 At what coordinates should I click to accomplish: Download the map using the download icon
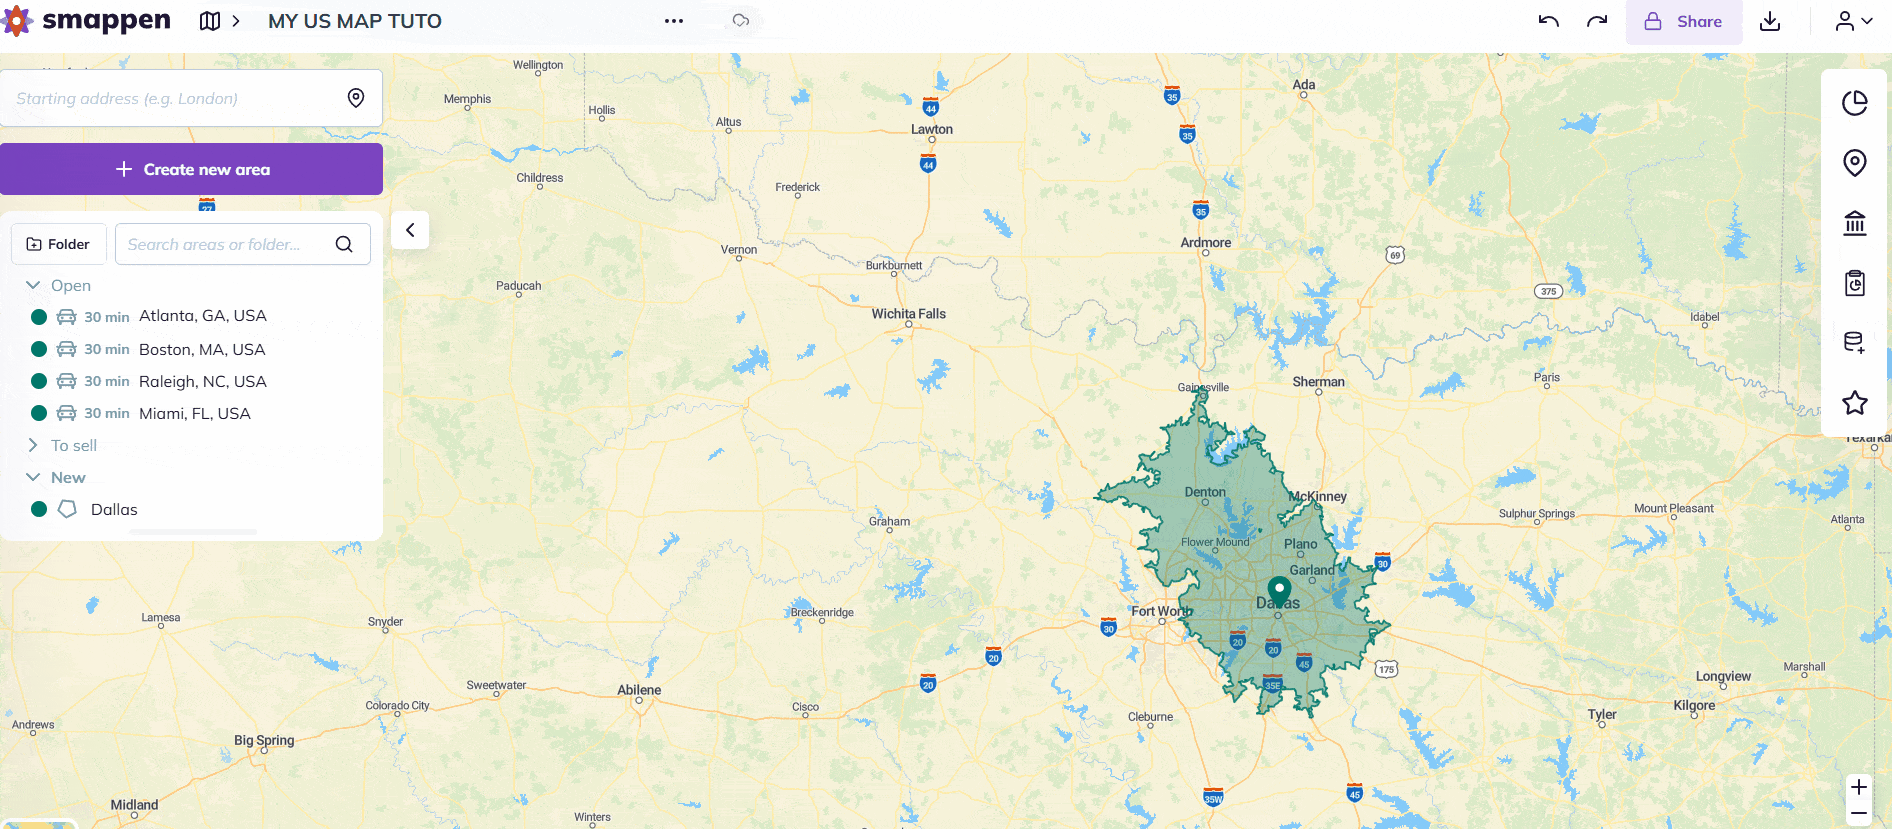(1770, 21)
